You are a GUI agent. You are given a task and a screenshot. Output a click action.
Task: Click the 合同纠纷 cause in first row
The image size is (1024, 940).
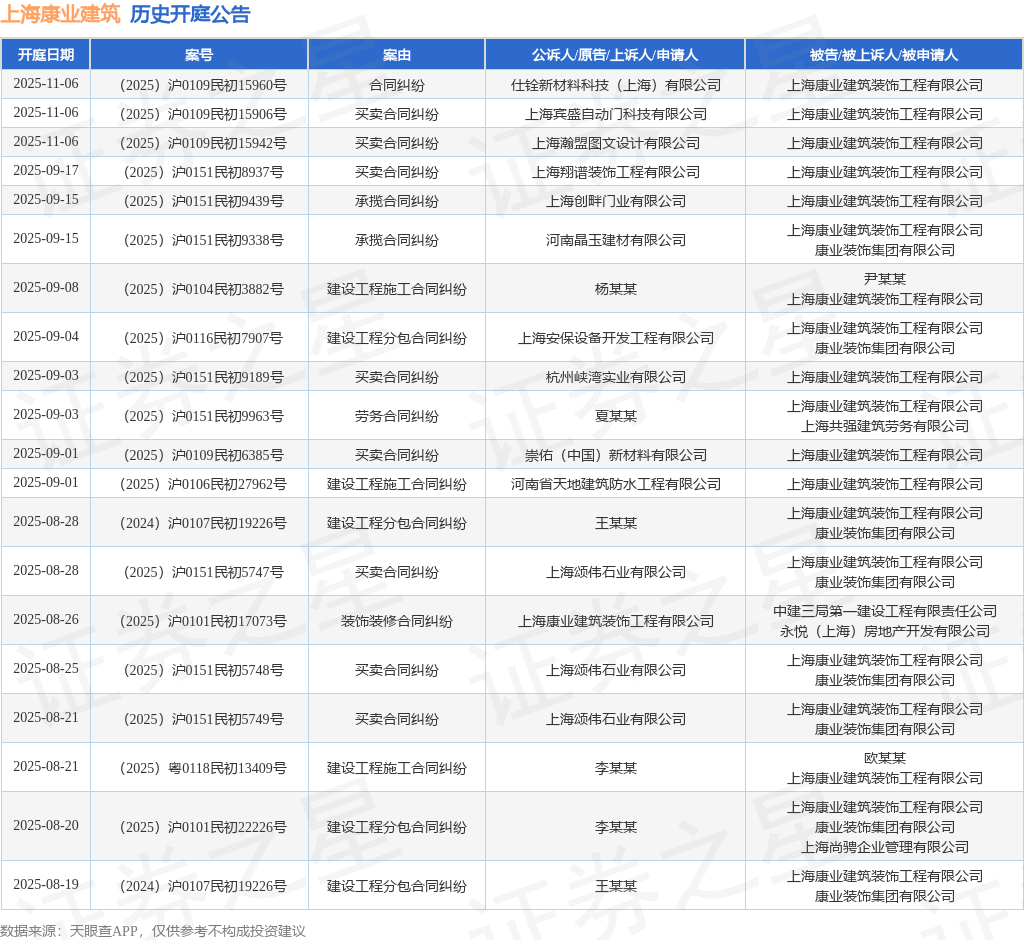point(396,85)
